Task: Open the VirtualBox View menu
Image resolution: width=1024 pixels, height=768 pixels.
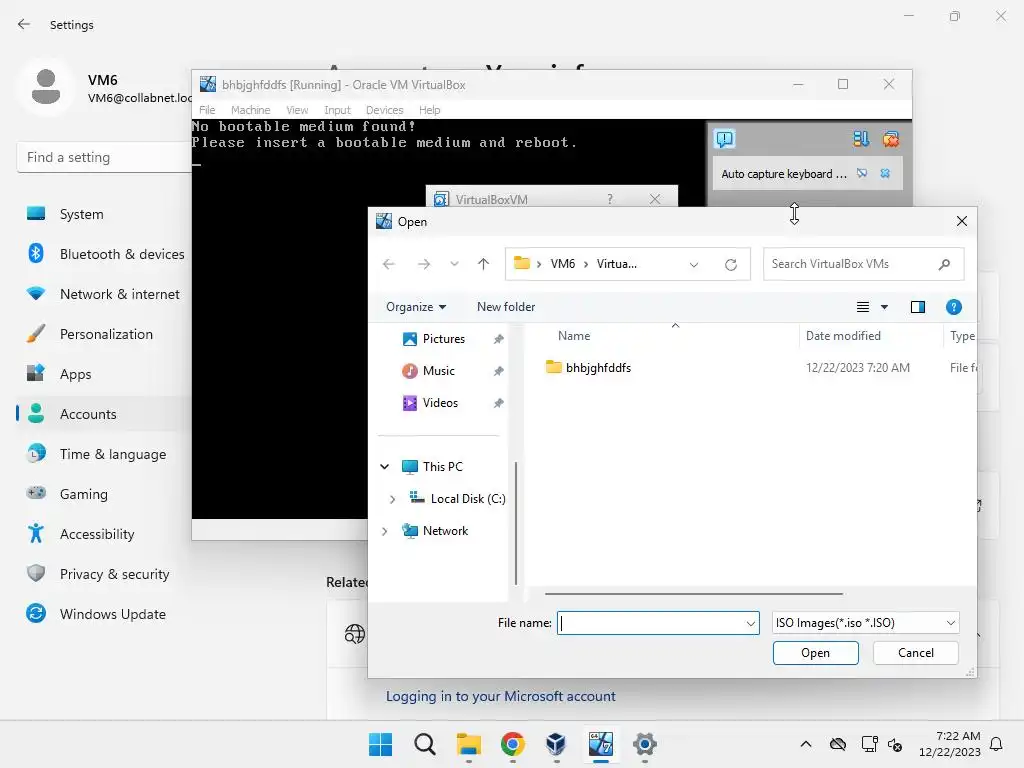Action: (x=296, y=110)
